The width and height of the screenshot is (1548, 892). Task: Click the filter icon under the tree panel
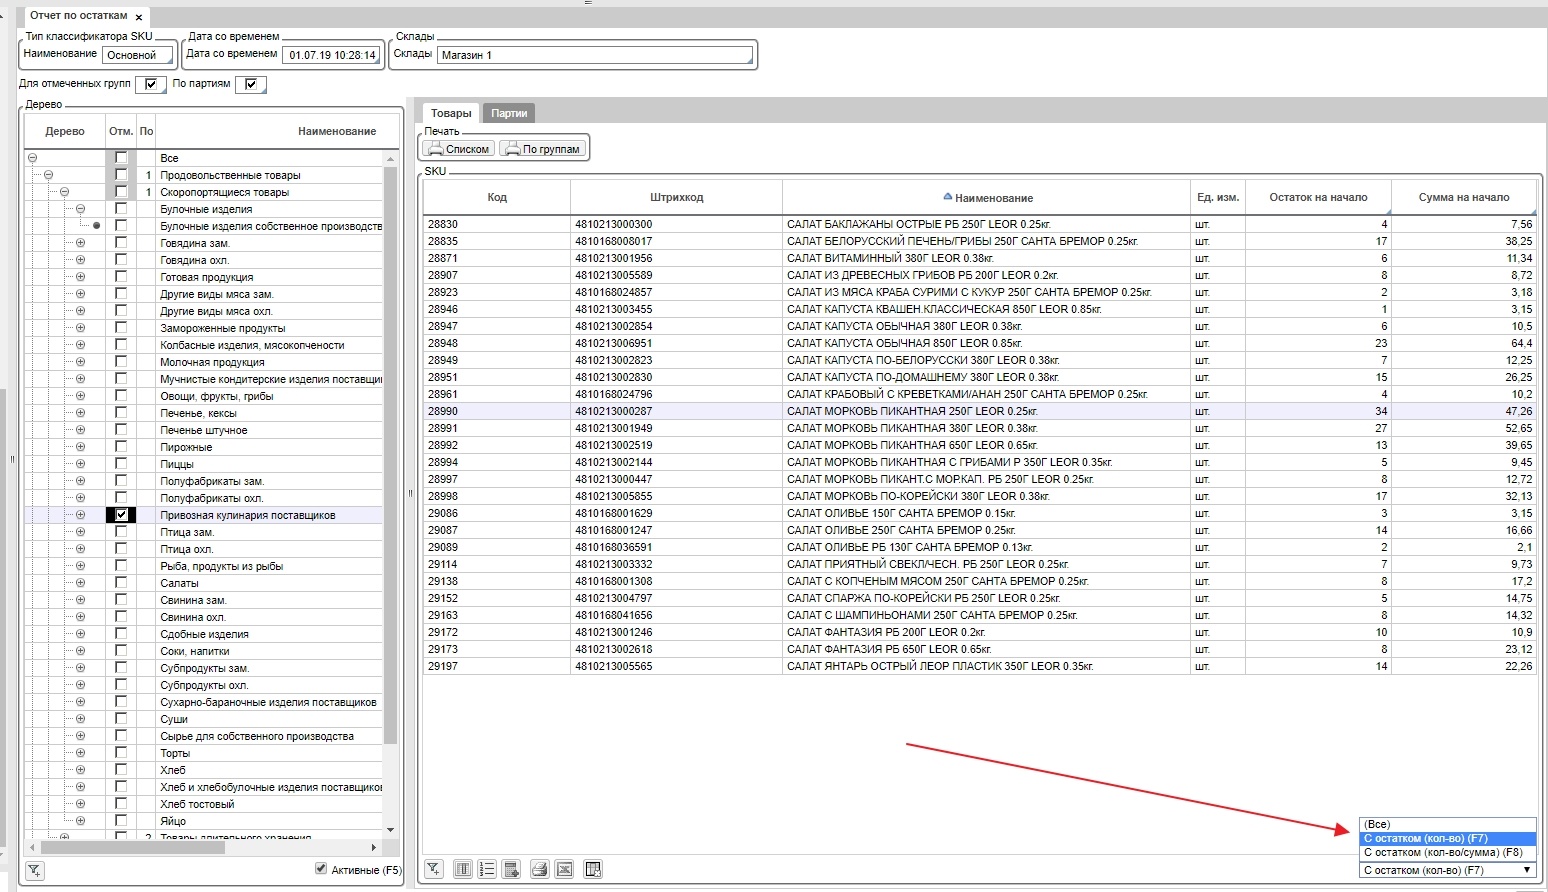click(x=34, y=870)
